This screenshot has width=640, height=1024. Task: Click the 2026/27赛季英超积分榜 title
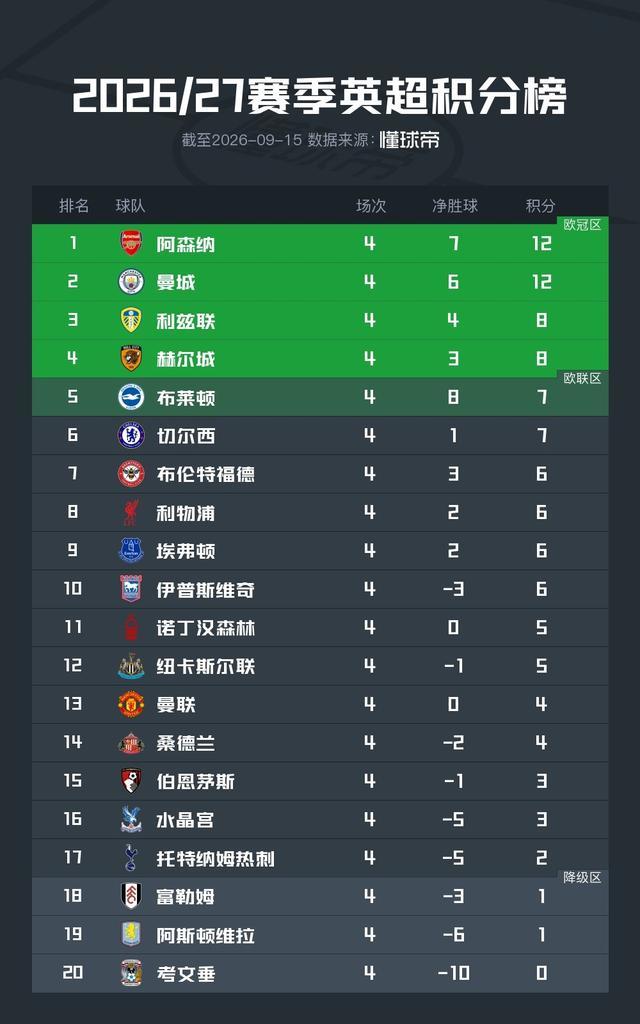point(319,97)
